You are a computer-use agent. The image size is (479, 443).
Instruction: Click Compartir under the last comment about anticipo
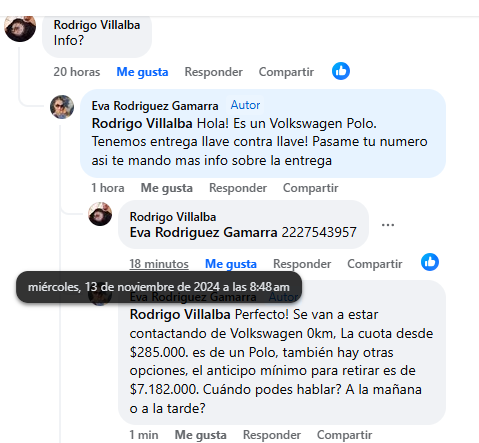345,435
